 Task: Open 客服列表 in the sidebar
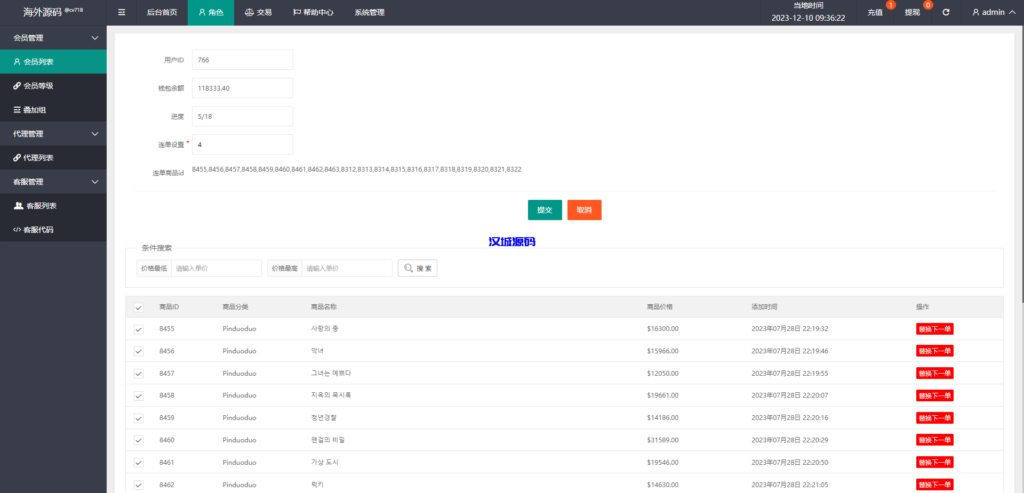[x=40, y=206]
